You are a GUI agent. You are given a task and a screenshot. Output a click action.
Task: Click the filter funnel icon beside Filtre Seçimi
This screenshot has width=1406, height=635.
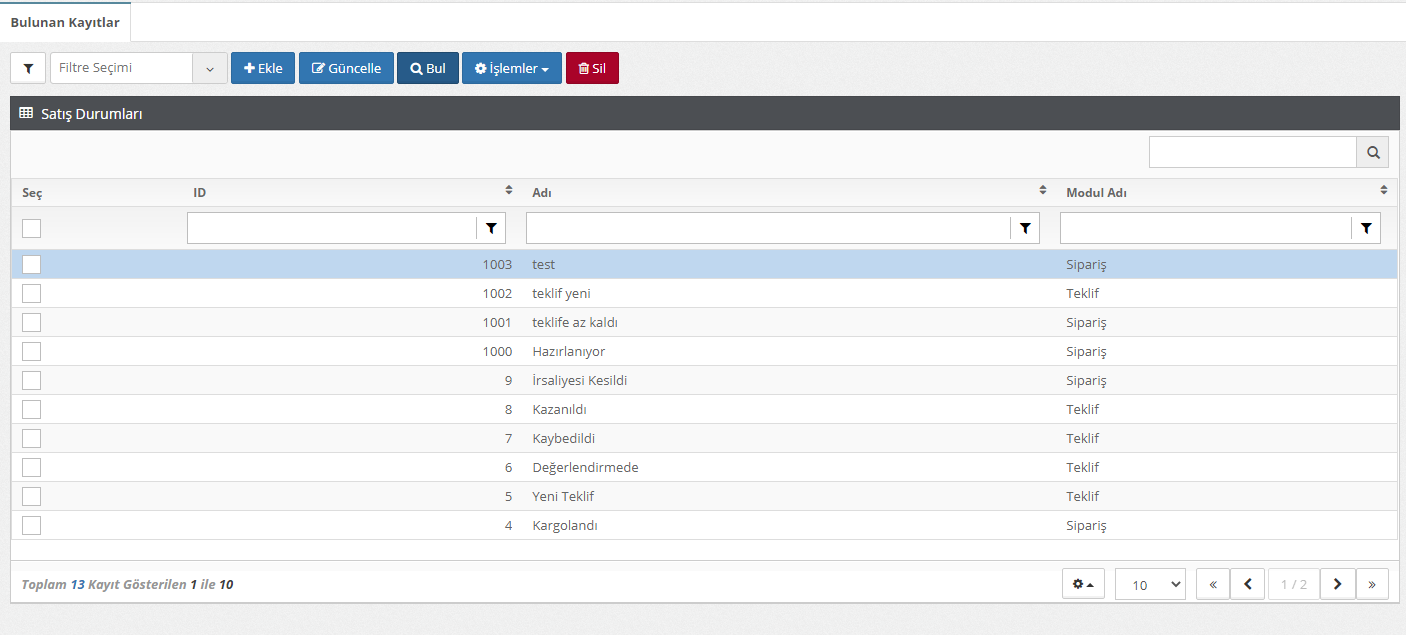[28, 68]
